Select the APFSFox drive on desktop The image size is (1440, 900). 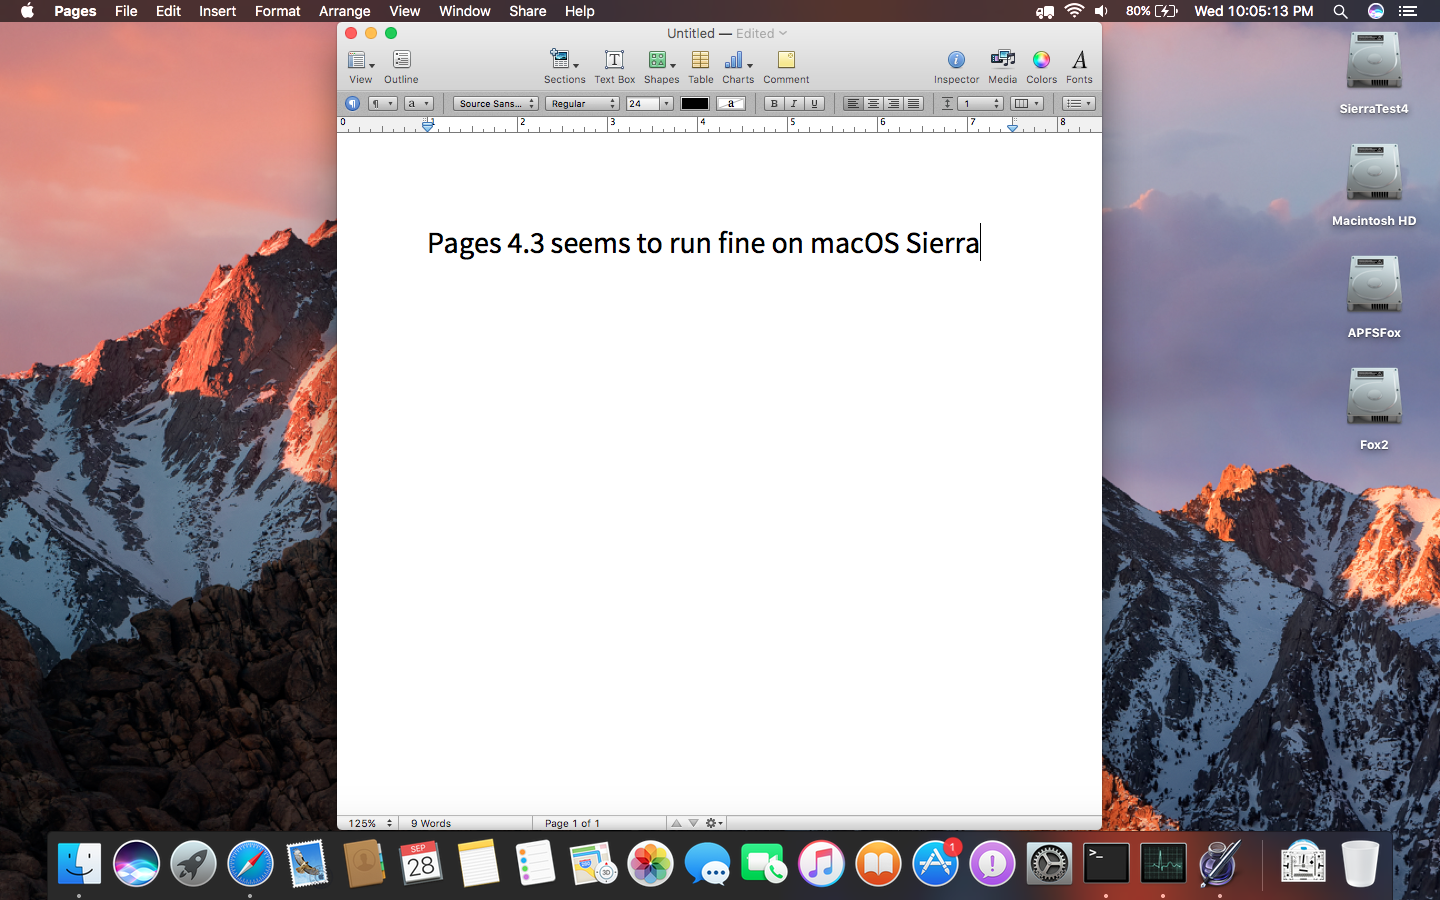1374,297
